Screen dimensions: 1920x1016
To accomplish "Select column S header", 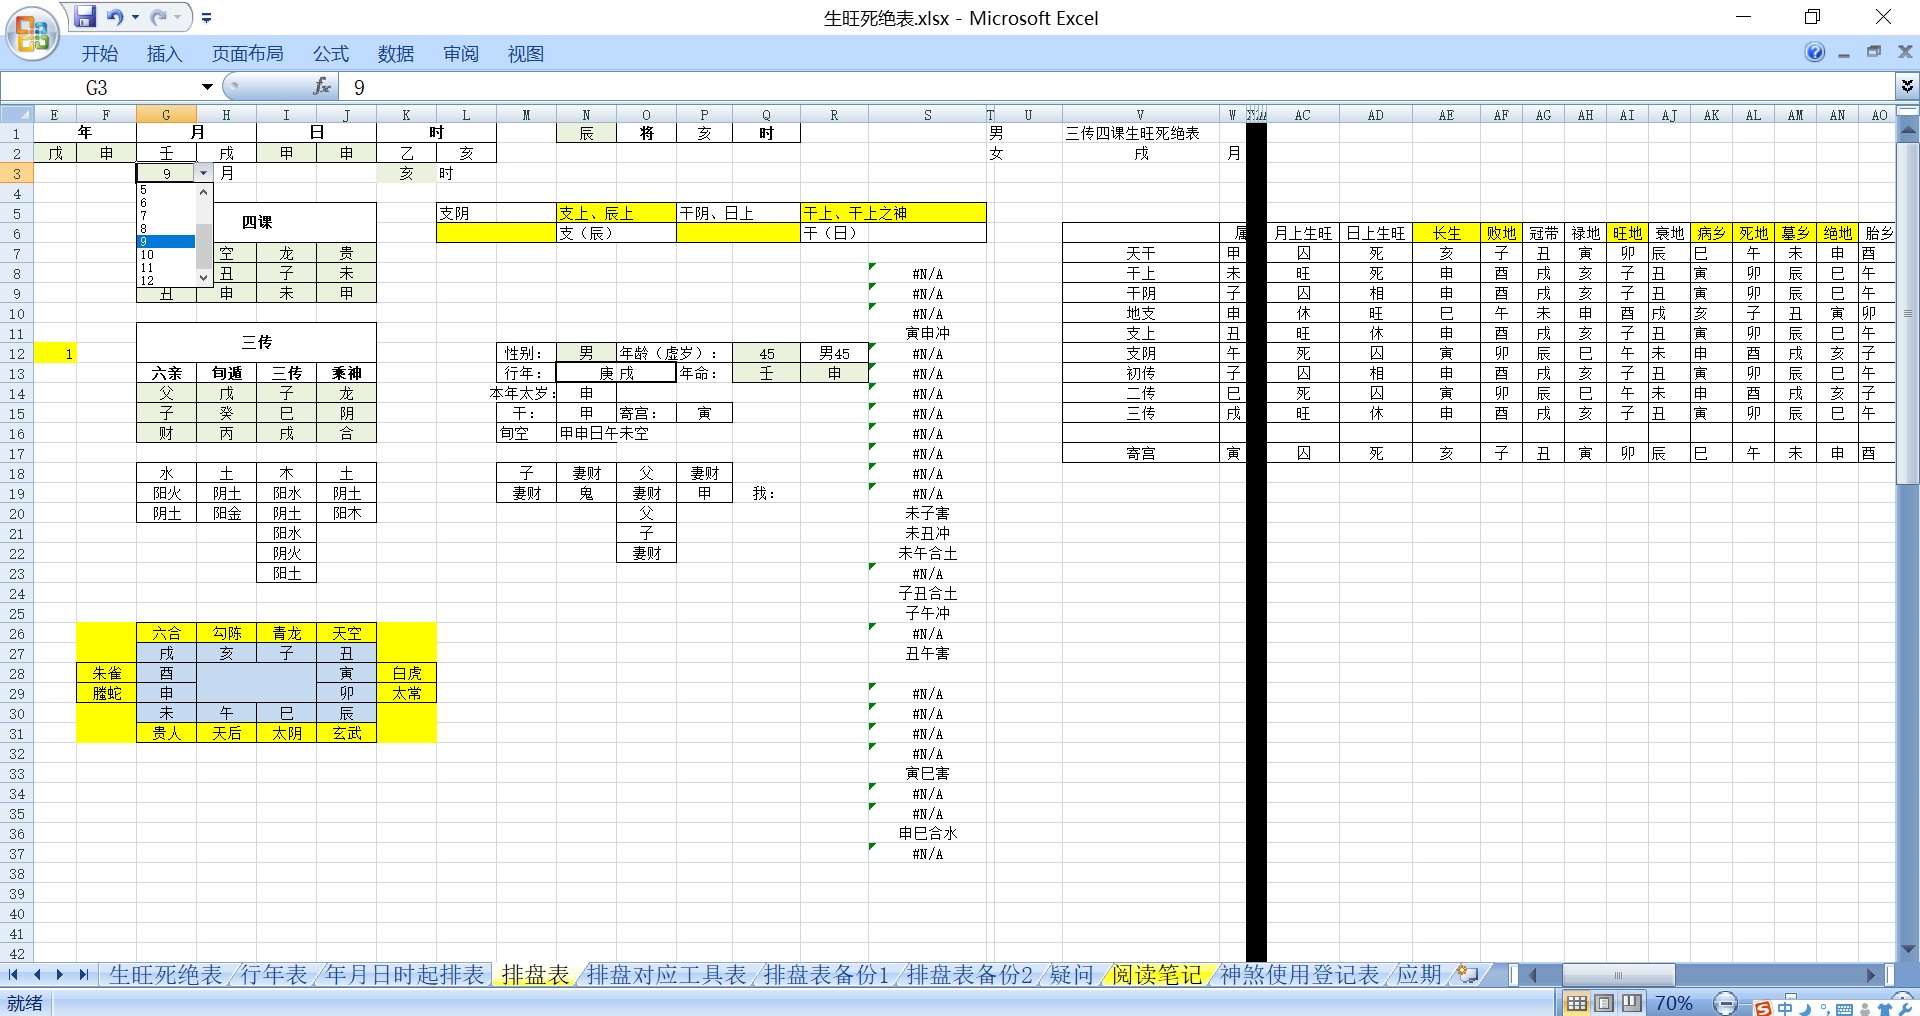I will coord(927,115).
